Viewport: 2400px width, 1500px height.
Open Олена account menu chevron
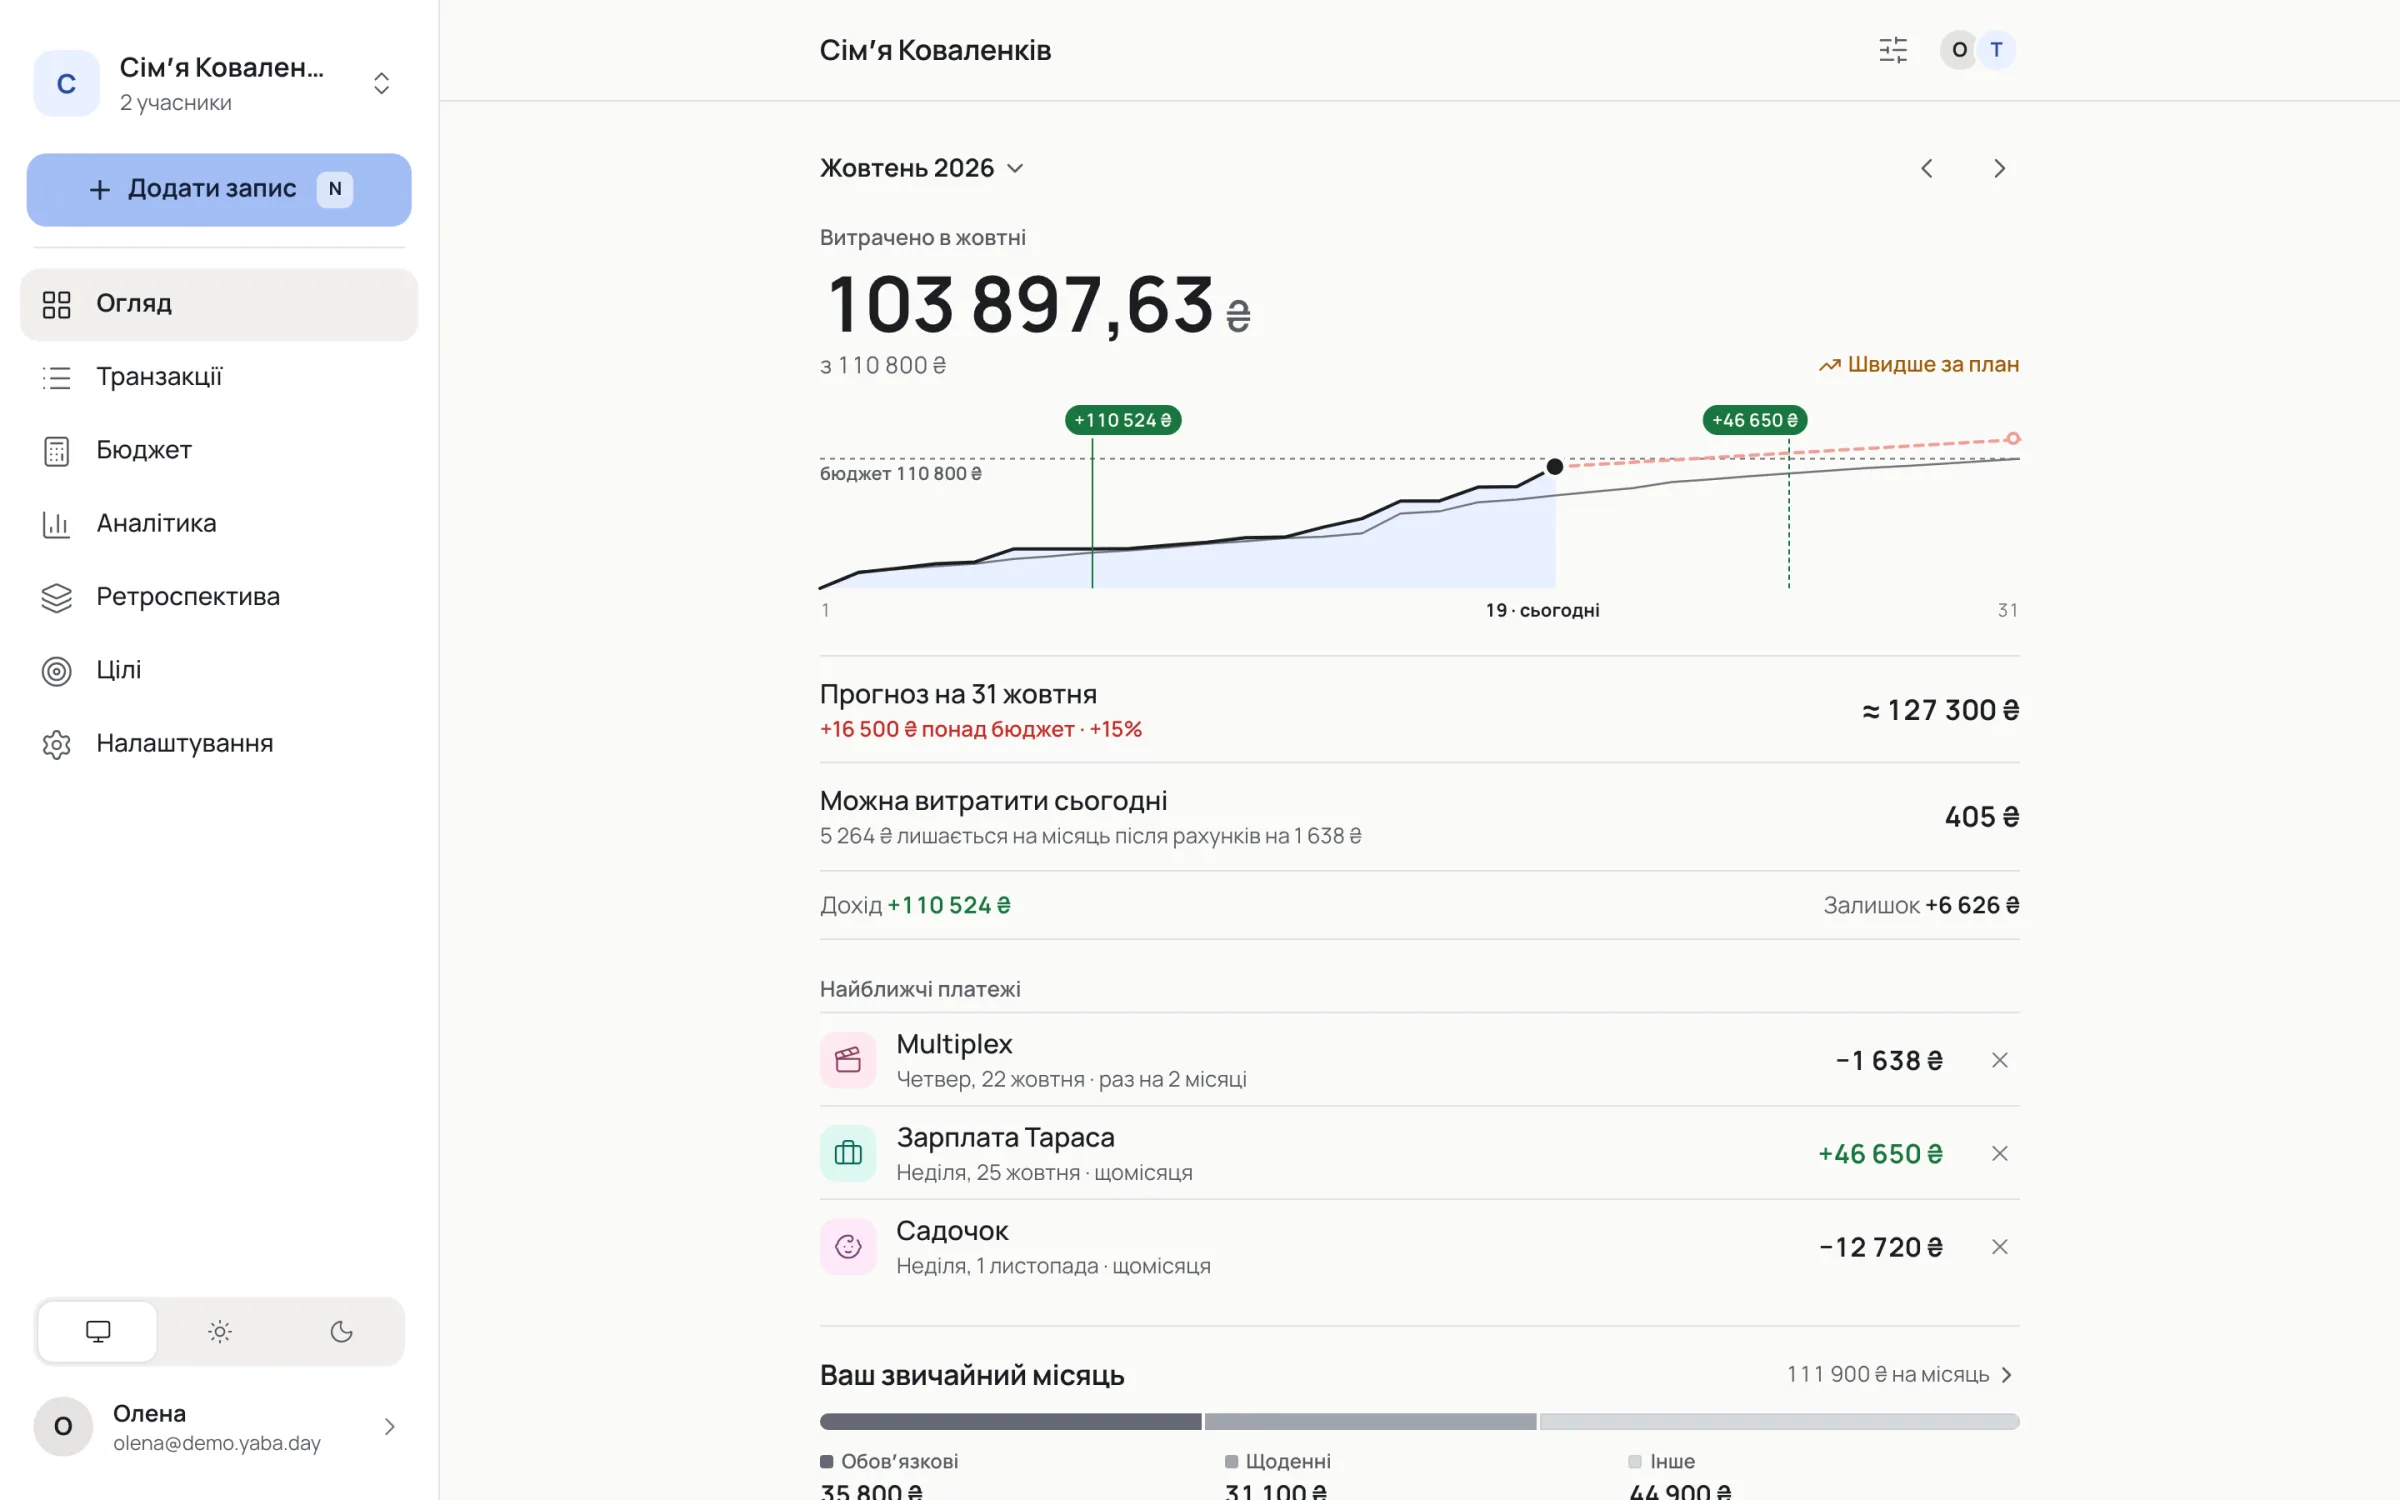(x=390, y=1426)
